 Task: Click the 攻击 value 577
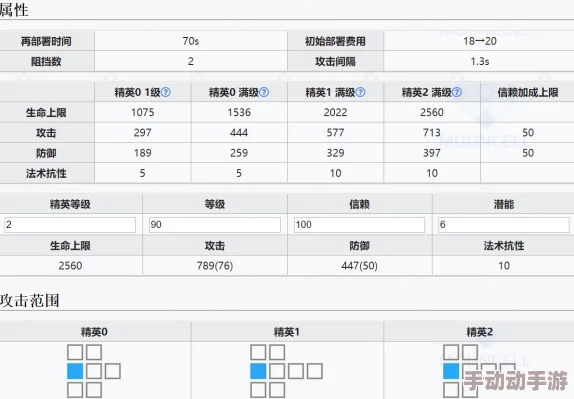click(335, 133)
